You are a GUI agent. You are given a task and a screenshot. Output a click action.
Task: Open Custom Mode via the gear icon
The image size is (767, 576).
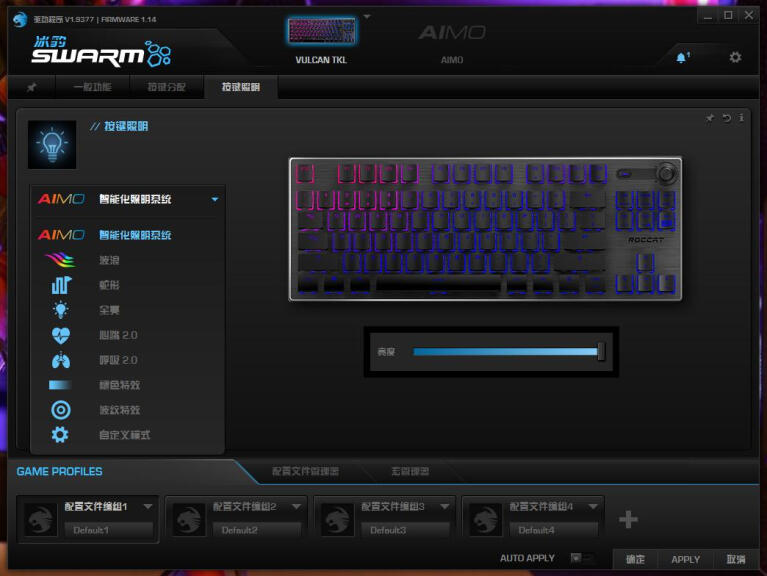tap(60, 435)
